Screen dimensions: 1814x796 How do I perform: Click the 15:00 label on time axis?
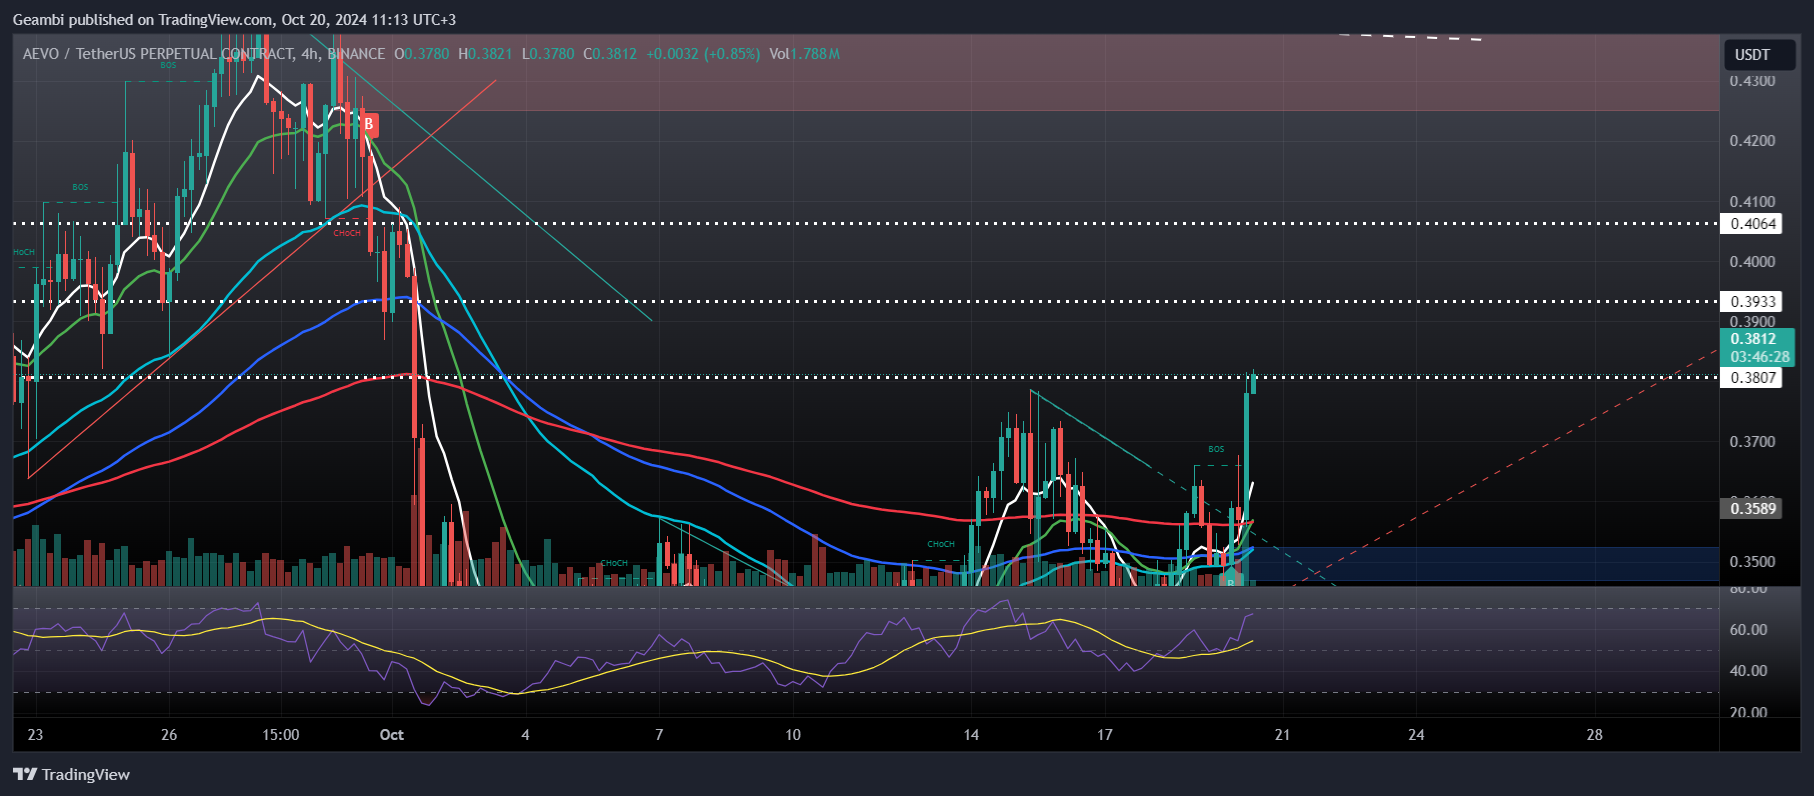281,735
